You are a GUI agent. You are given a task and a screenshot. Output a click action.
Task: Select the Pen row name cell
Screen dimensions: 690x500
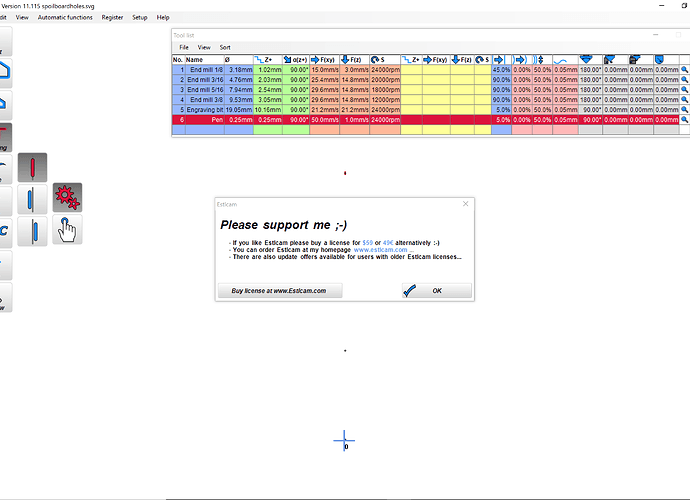(205, 119)
